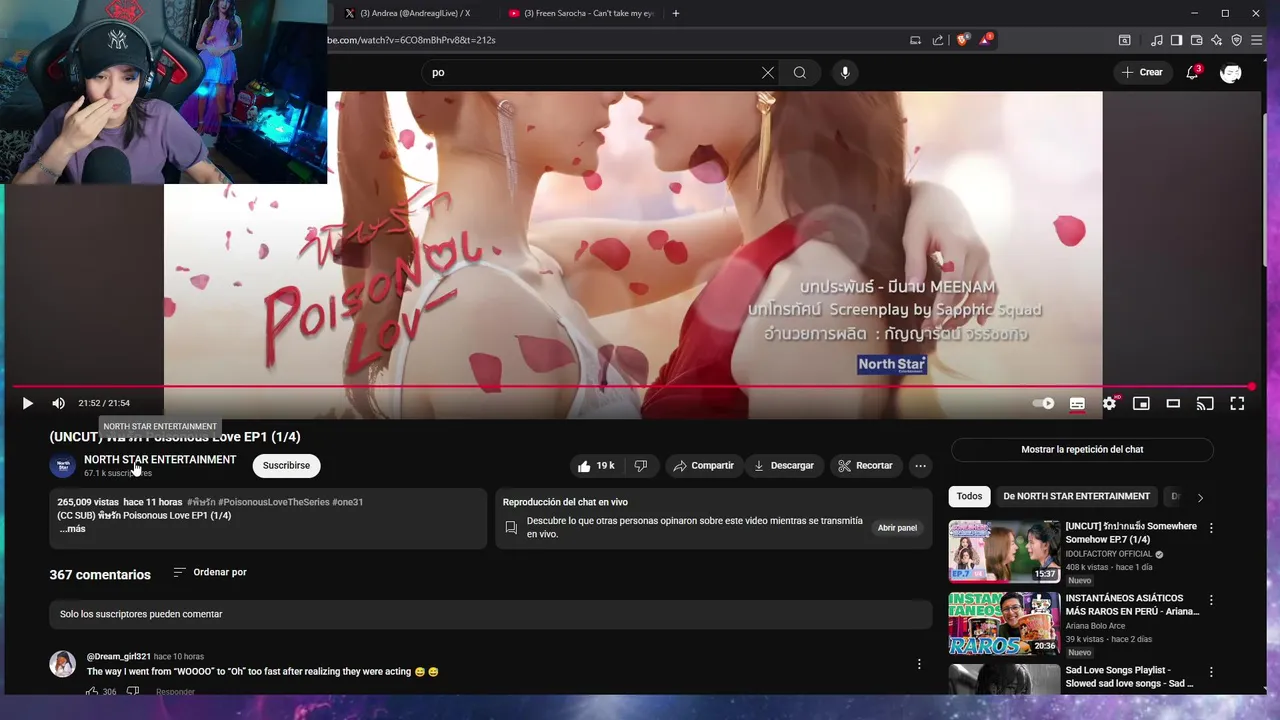Open the Somewhere Somehow EP.7 thumbnail

point(1004,551)
